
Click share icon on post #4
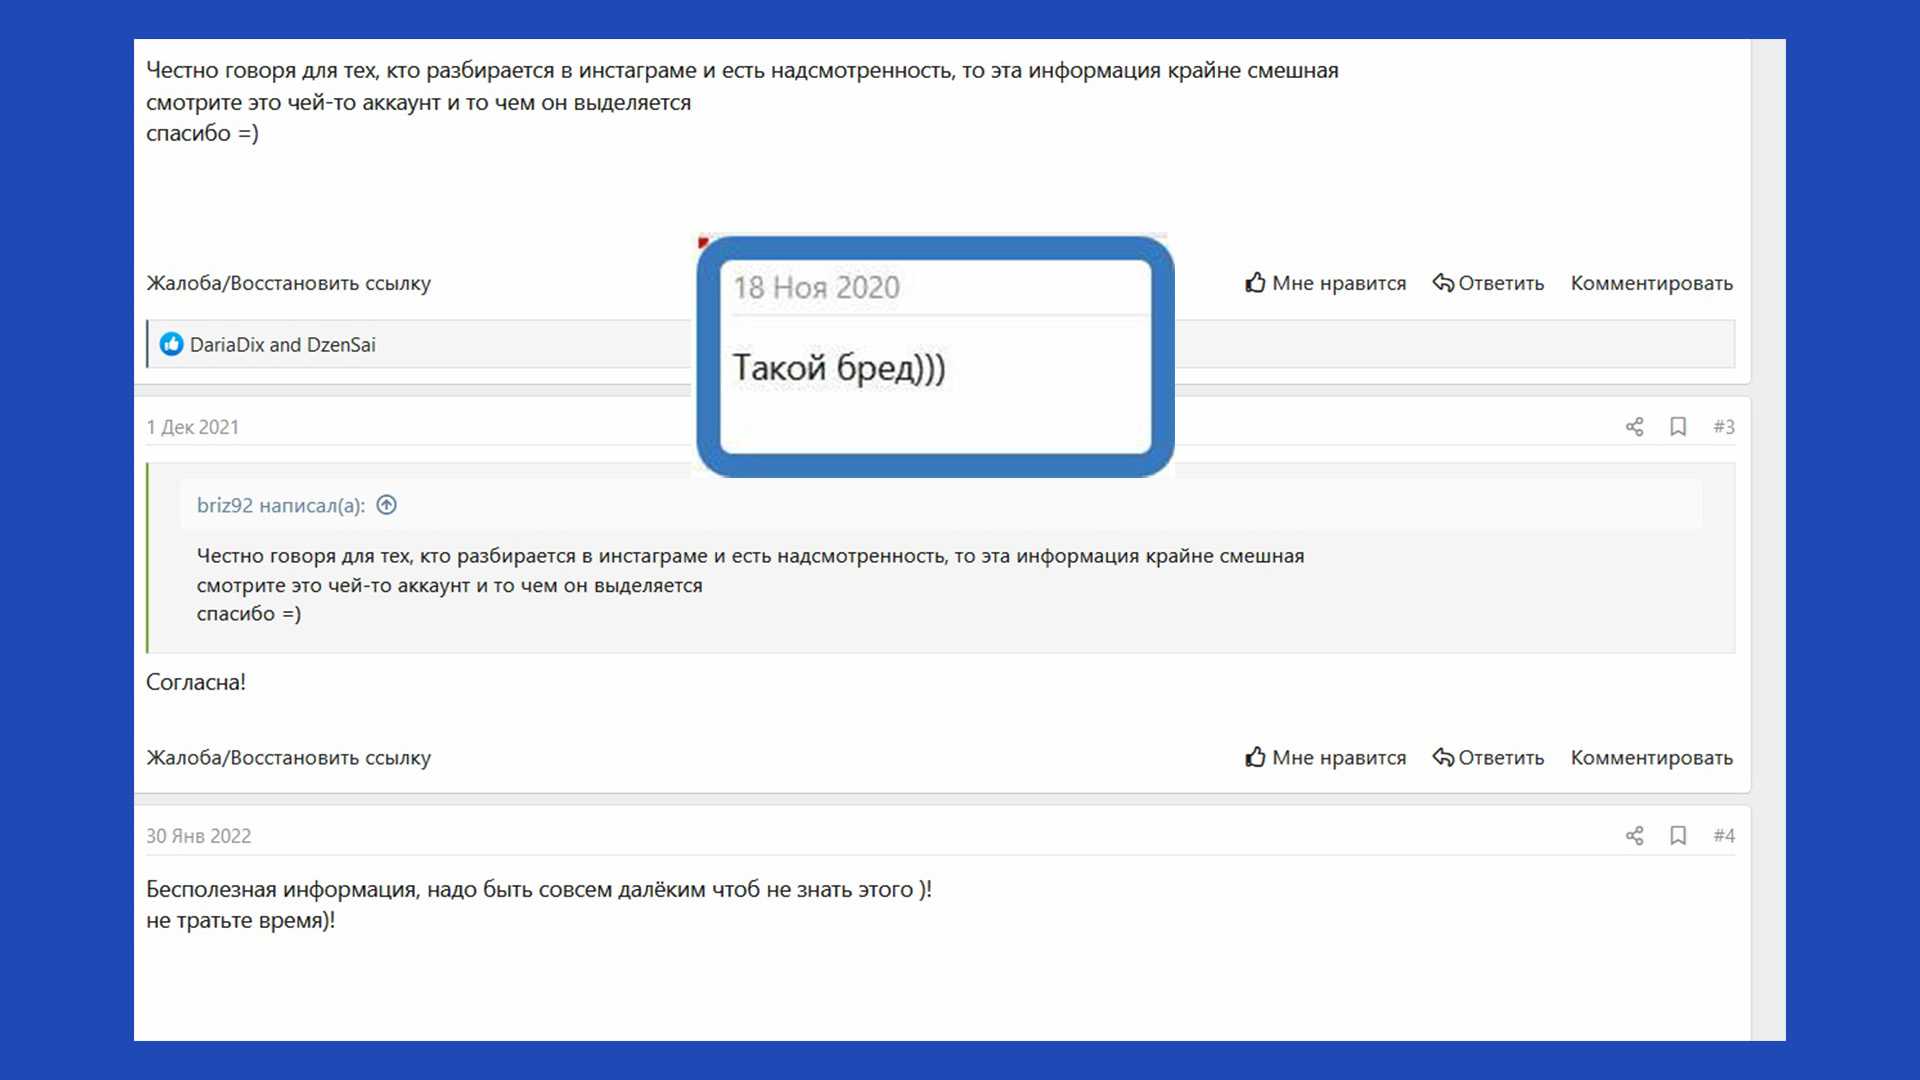tap(1634, 836)
